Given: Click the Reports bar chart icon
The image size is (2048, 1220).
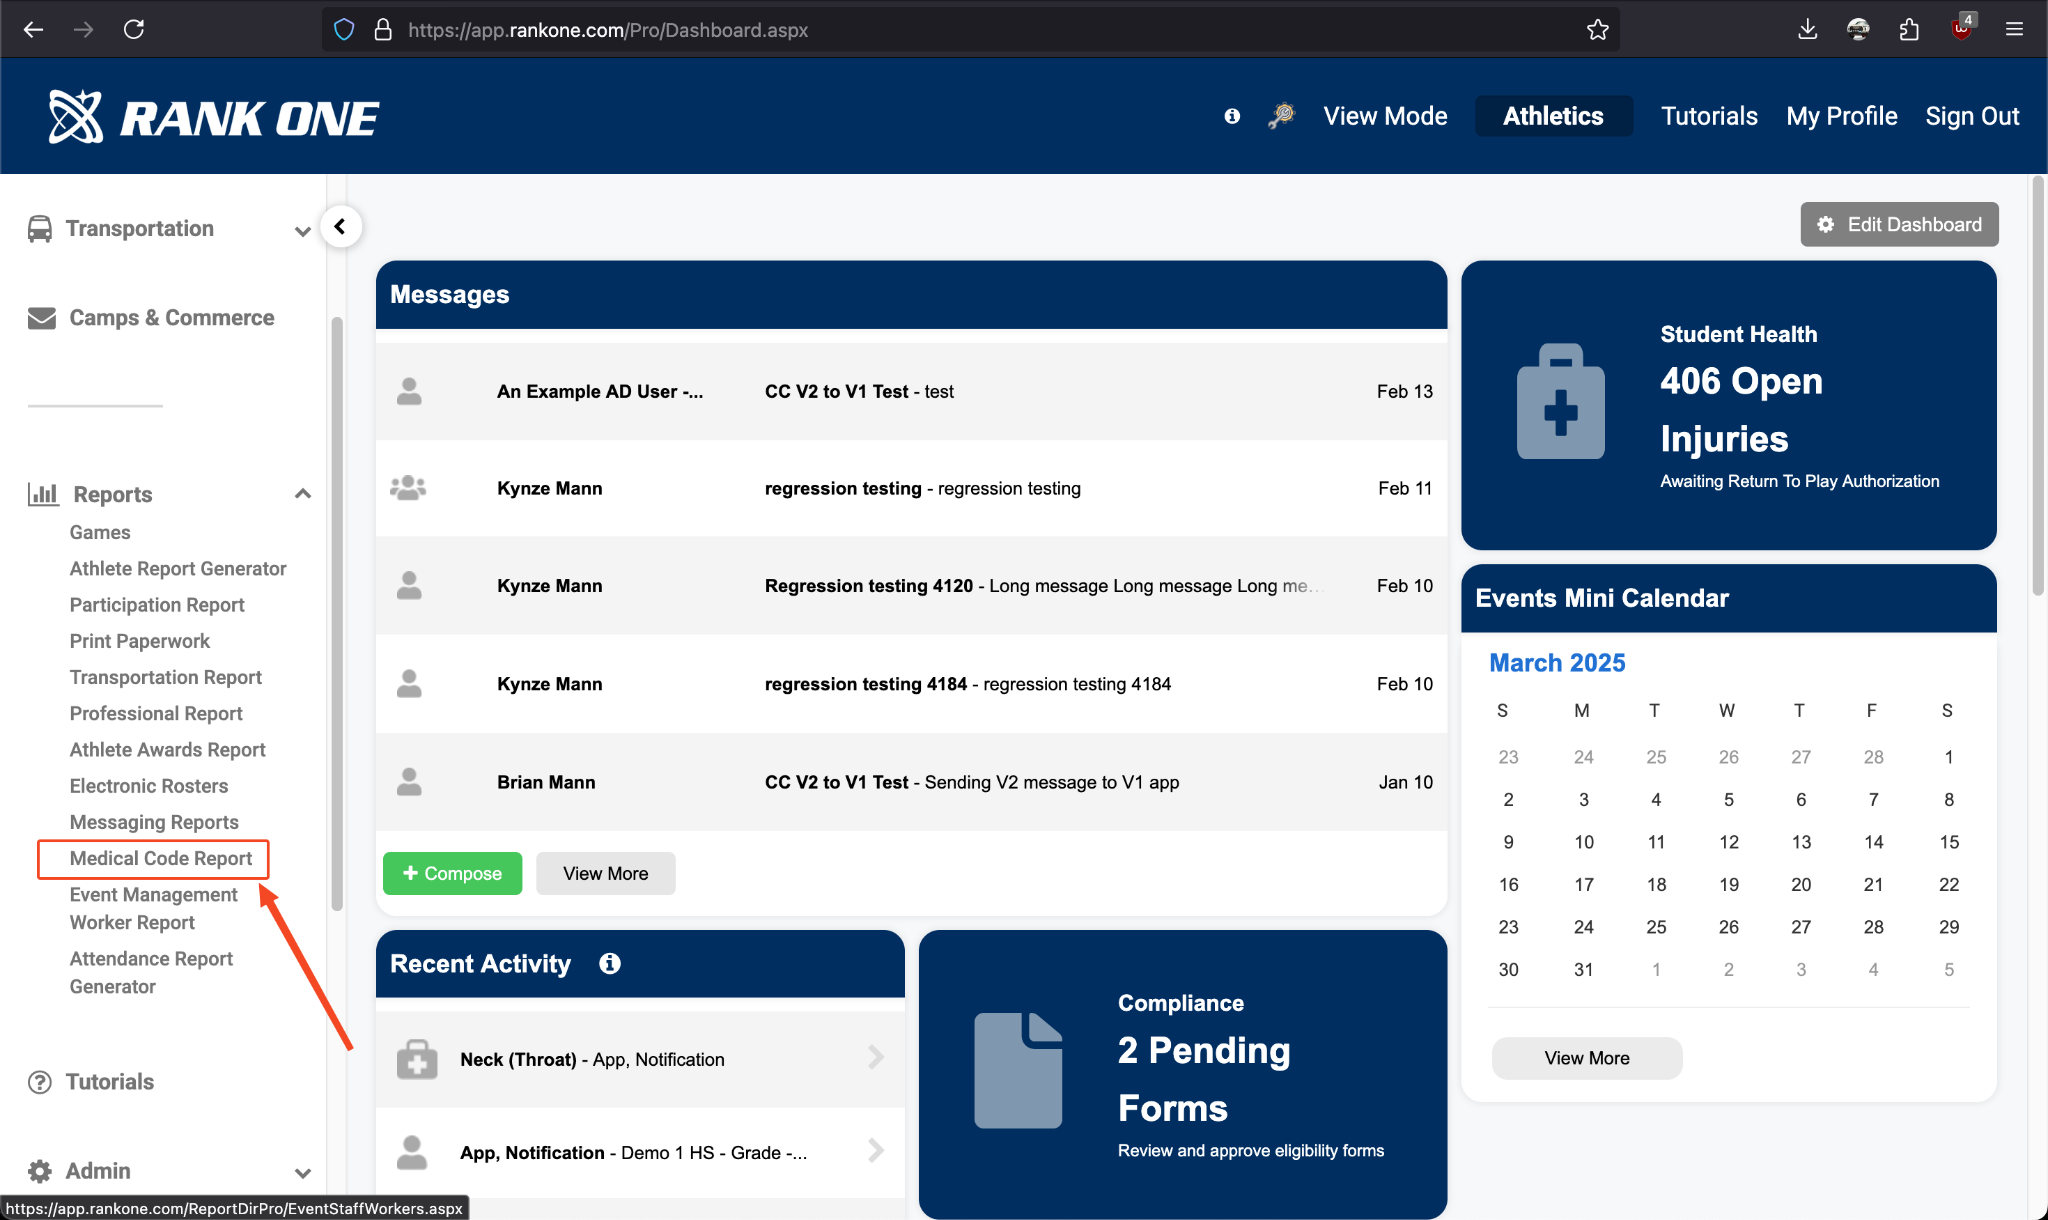Looking at the screenshot, I should point(43,494).
